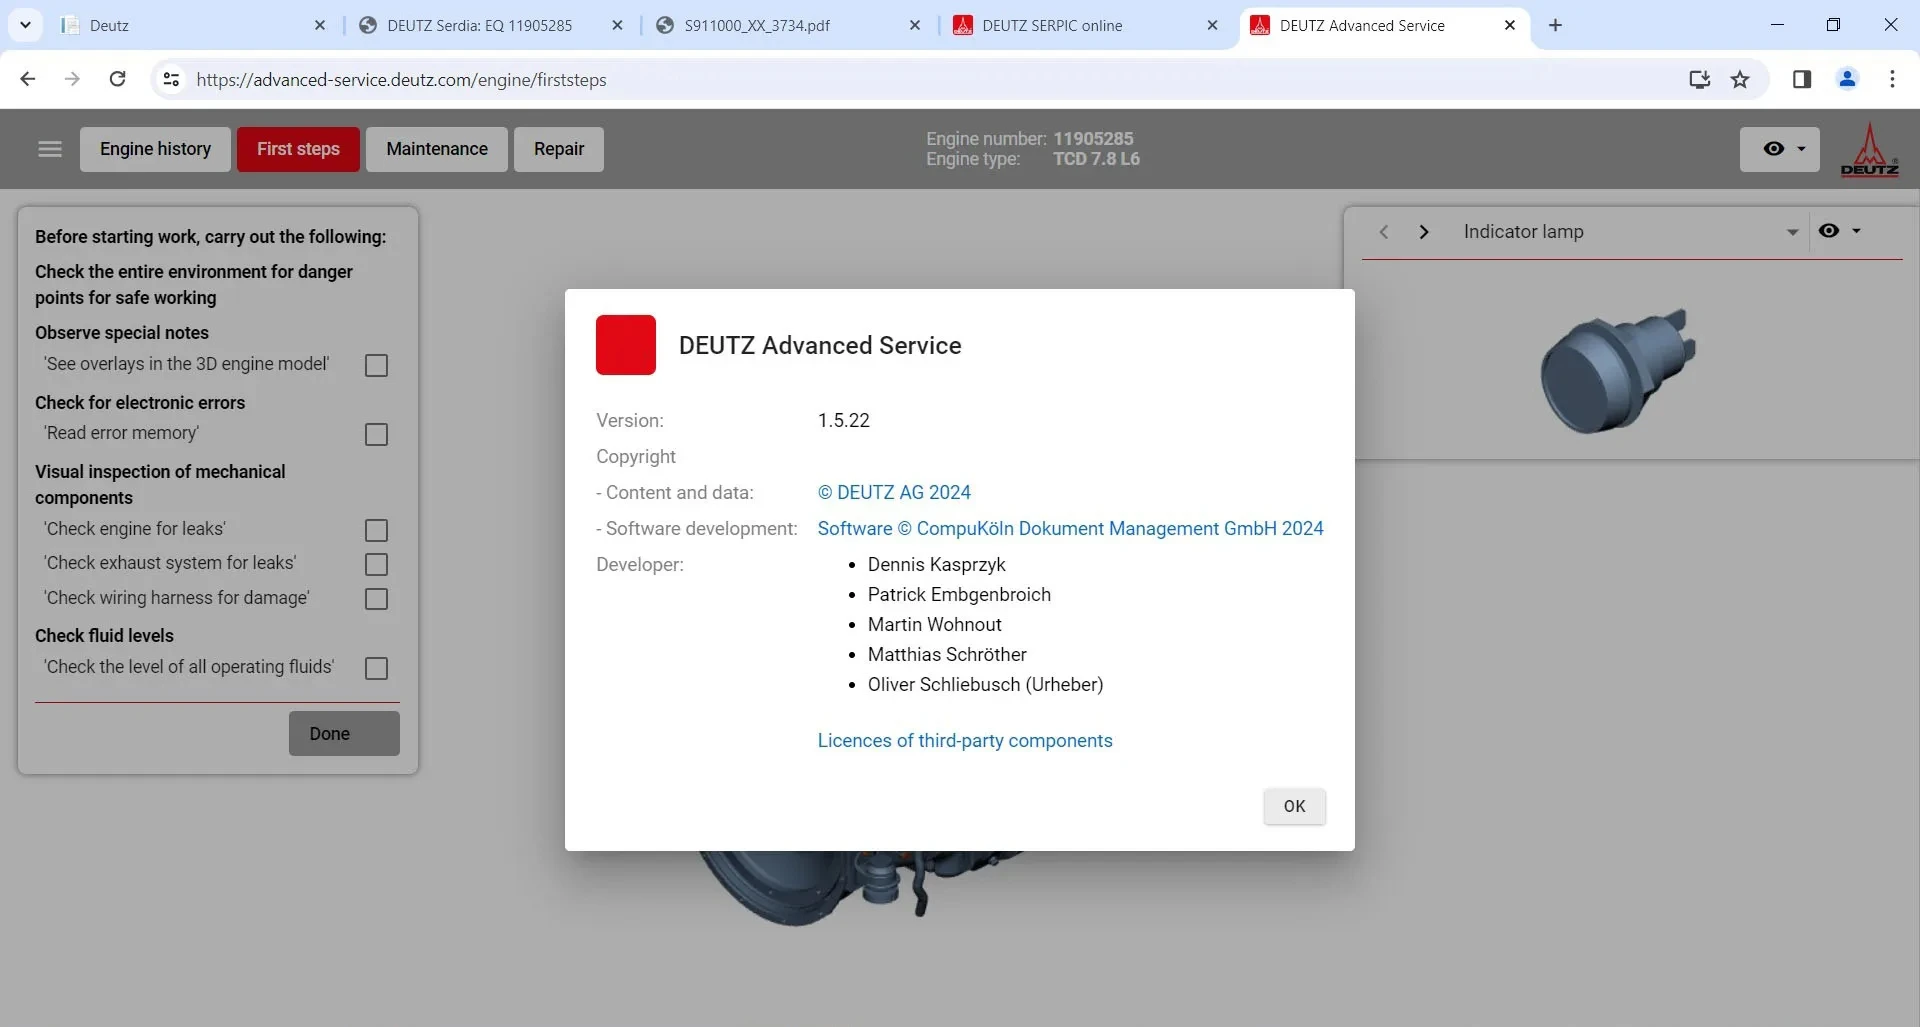Click the red DEUTZ Advanced Service dialog icon

[x=626, y=345]
